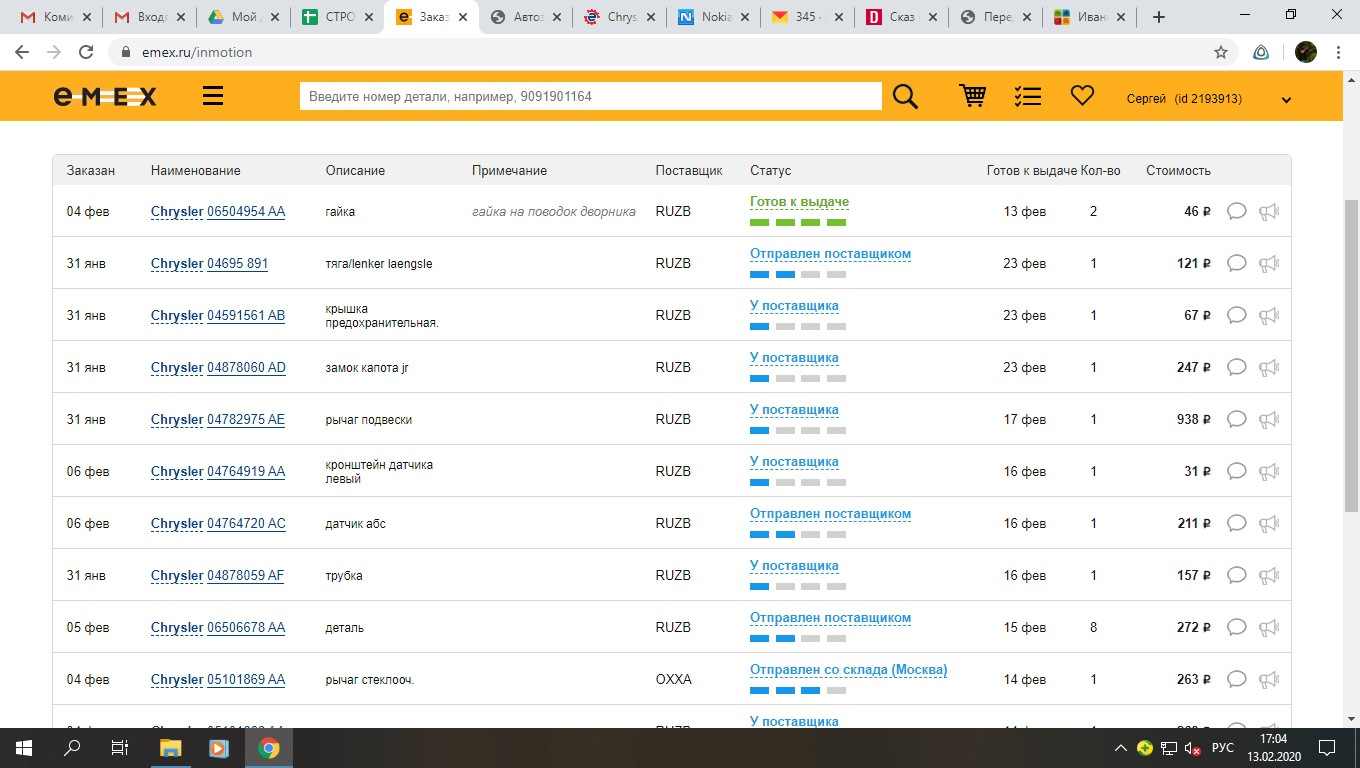Image resolution: width=1360 pixels, height=768 pixels.
Task: Open part link 04591561 AB
Action: 246,315
